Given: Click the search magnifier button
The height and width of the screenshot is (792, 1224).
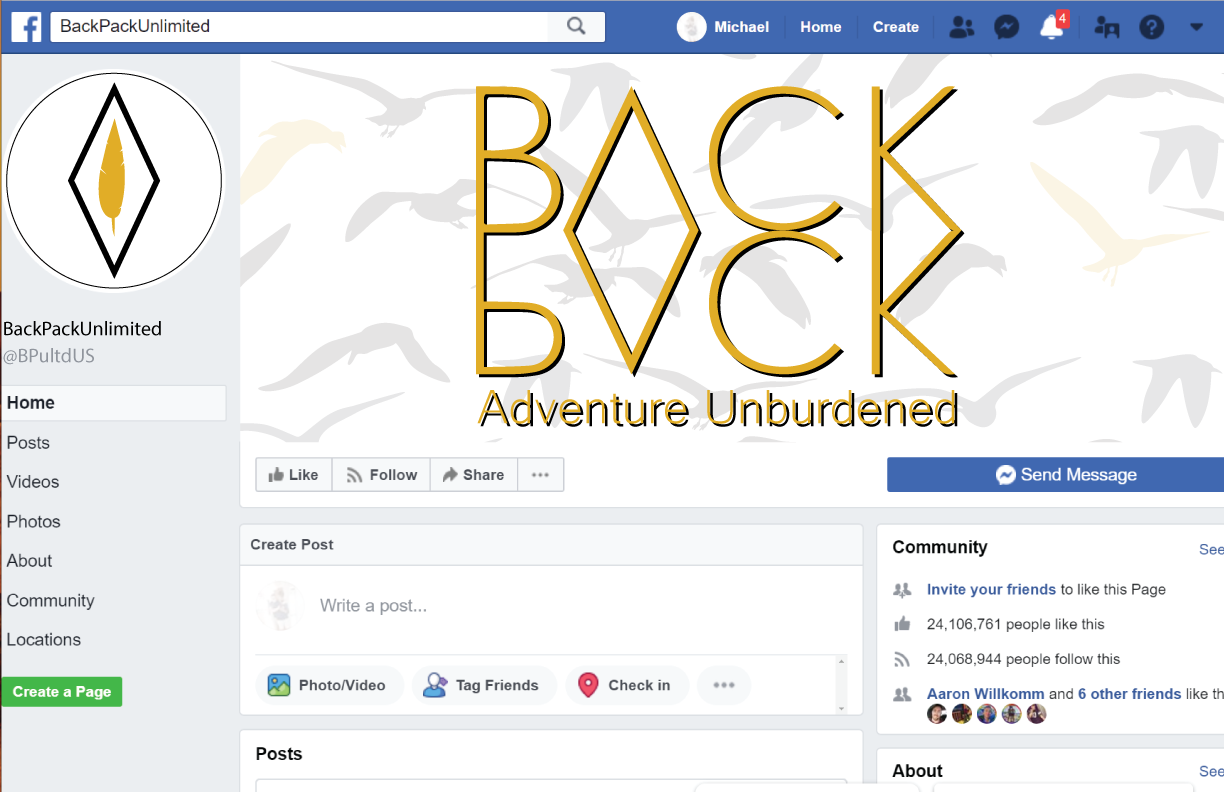Looking at the screenshot, I should point(576,27).
